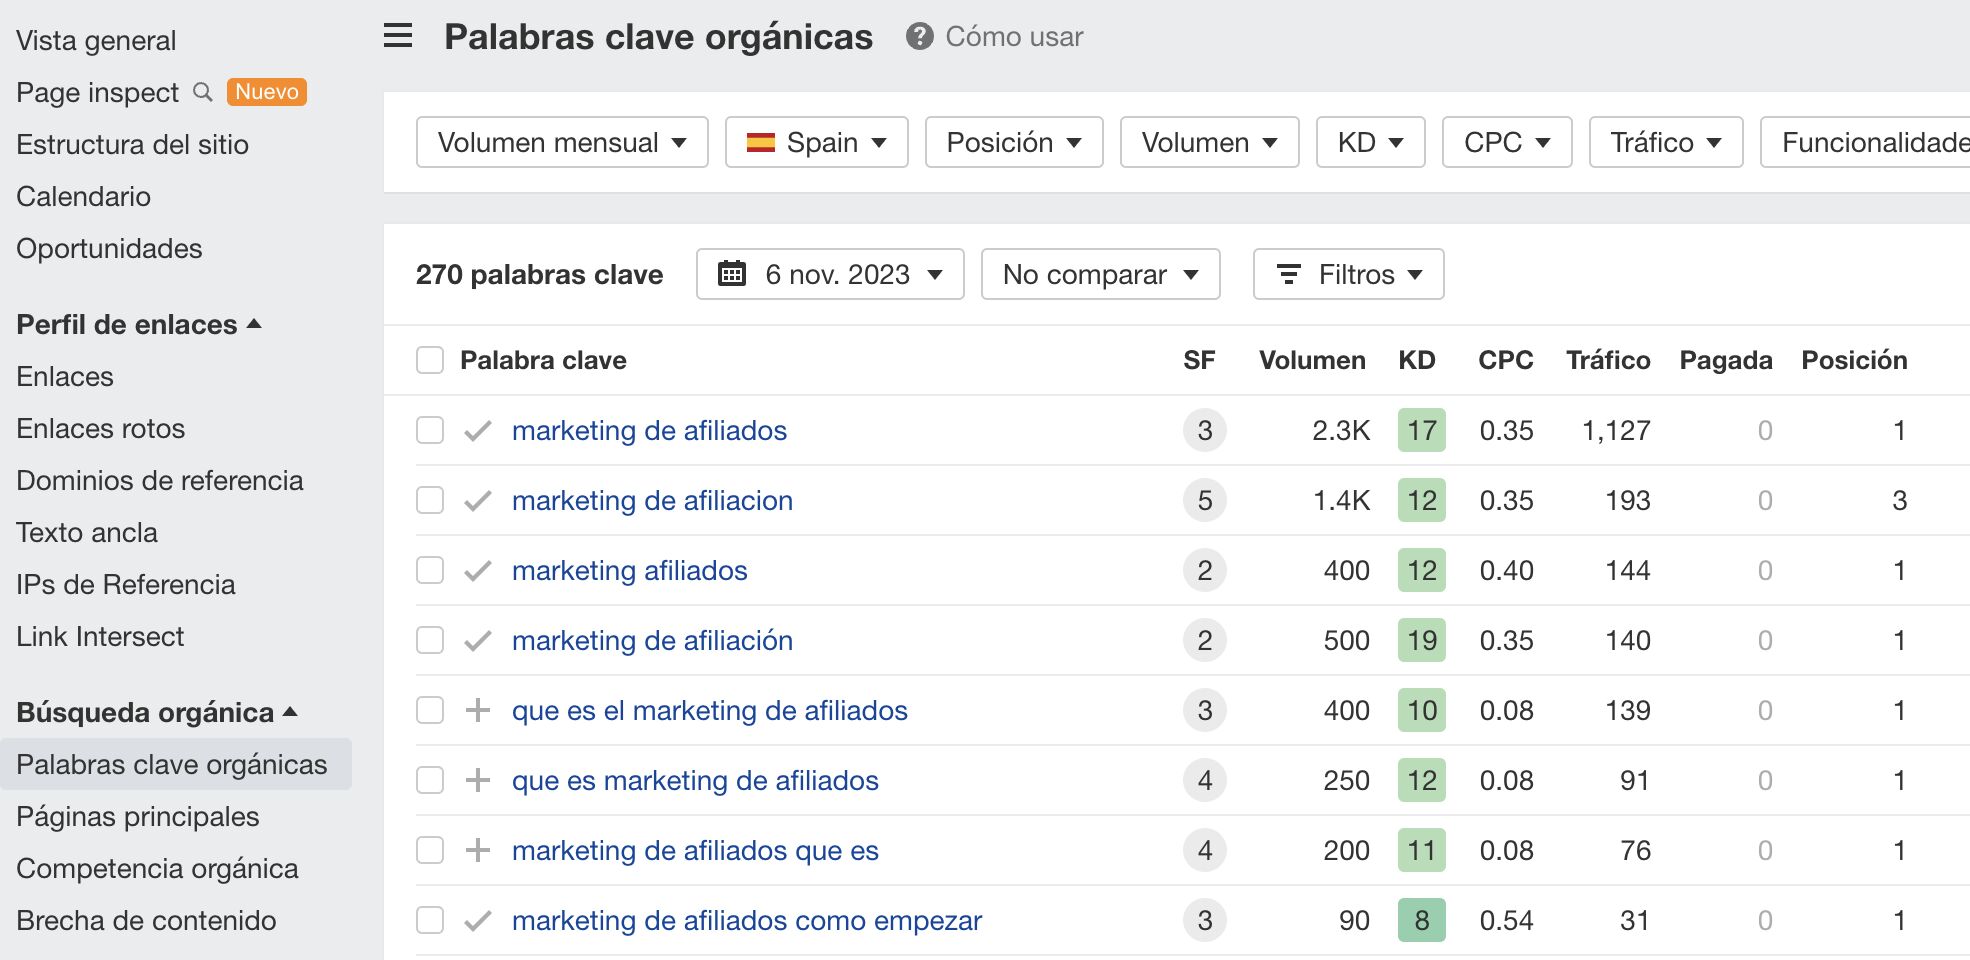Open the keyword link marketing de afiliados como empezar
The width and height of the screenshot is (1970, 960).
[x=747, y=920]
